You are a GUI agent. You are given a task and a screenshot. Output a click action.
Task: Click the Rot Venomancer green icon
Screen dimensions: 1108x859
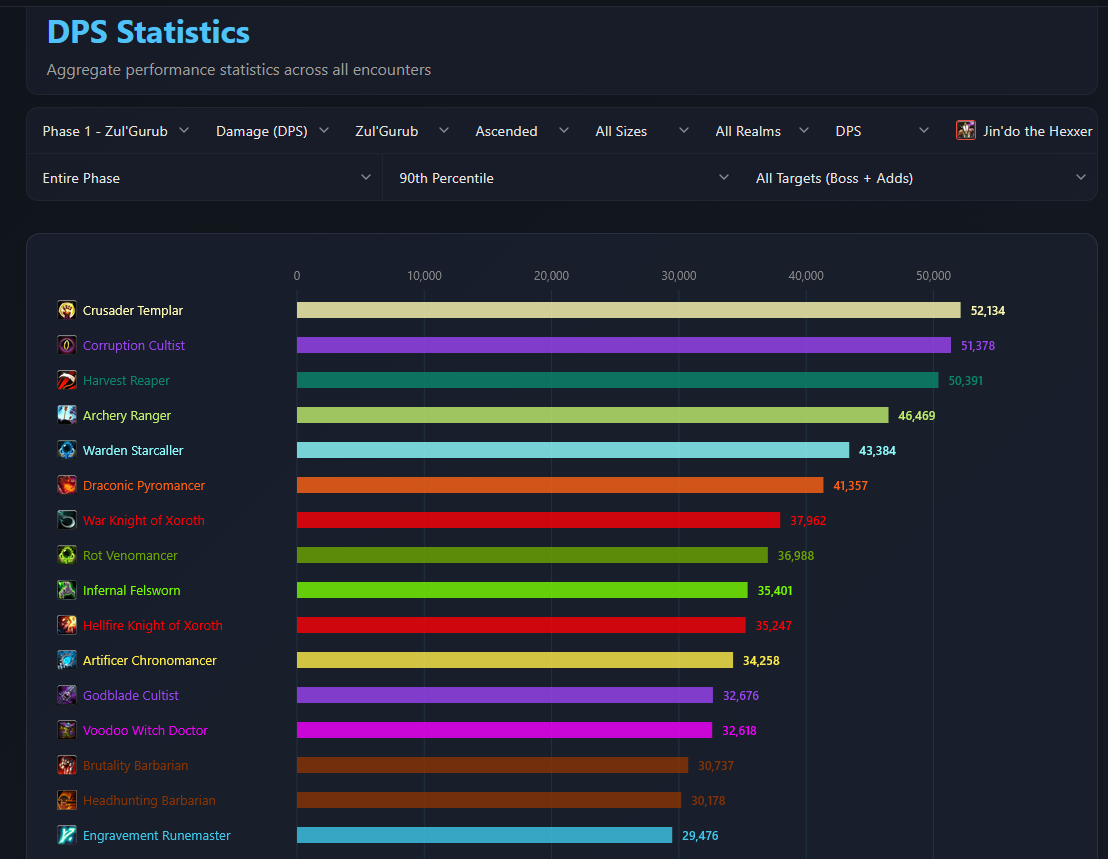pyautogui.click(x=66, y=555)
